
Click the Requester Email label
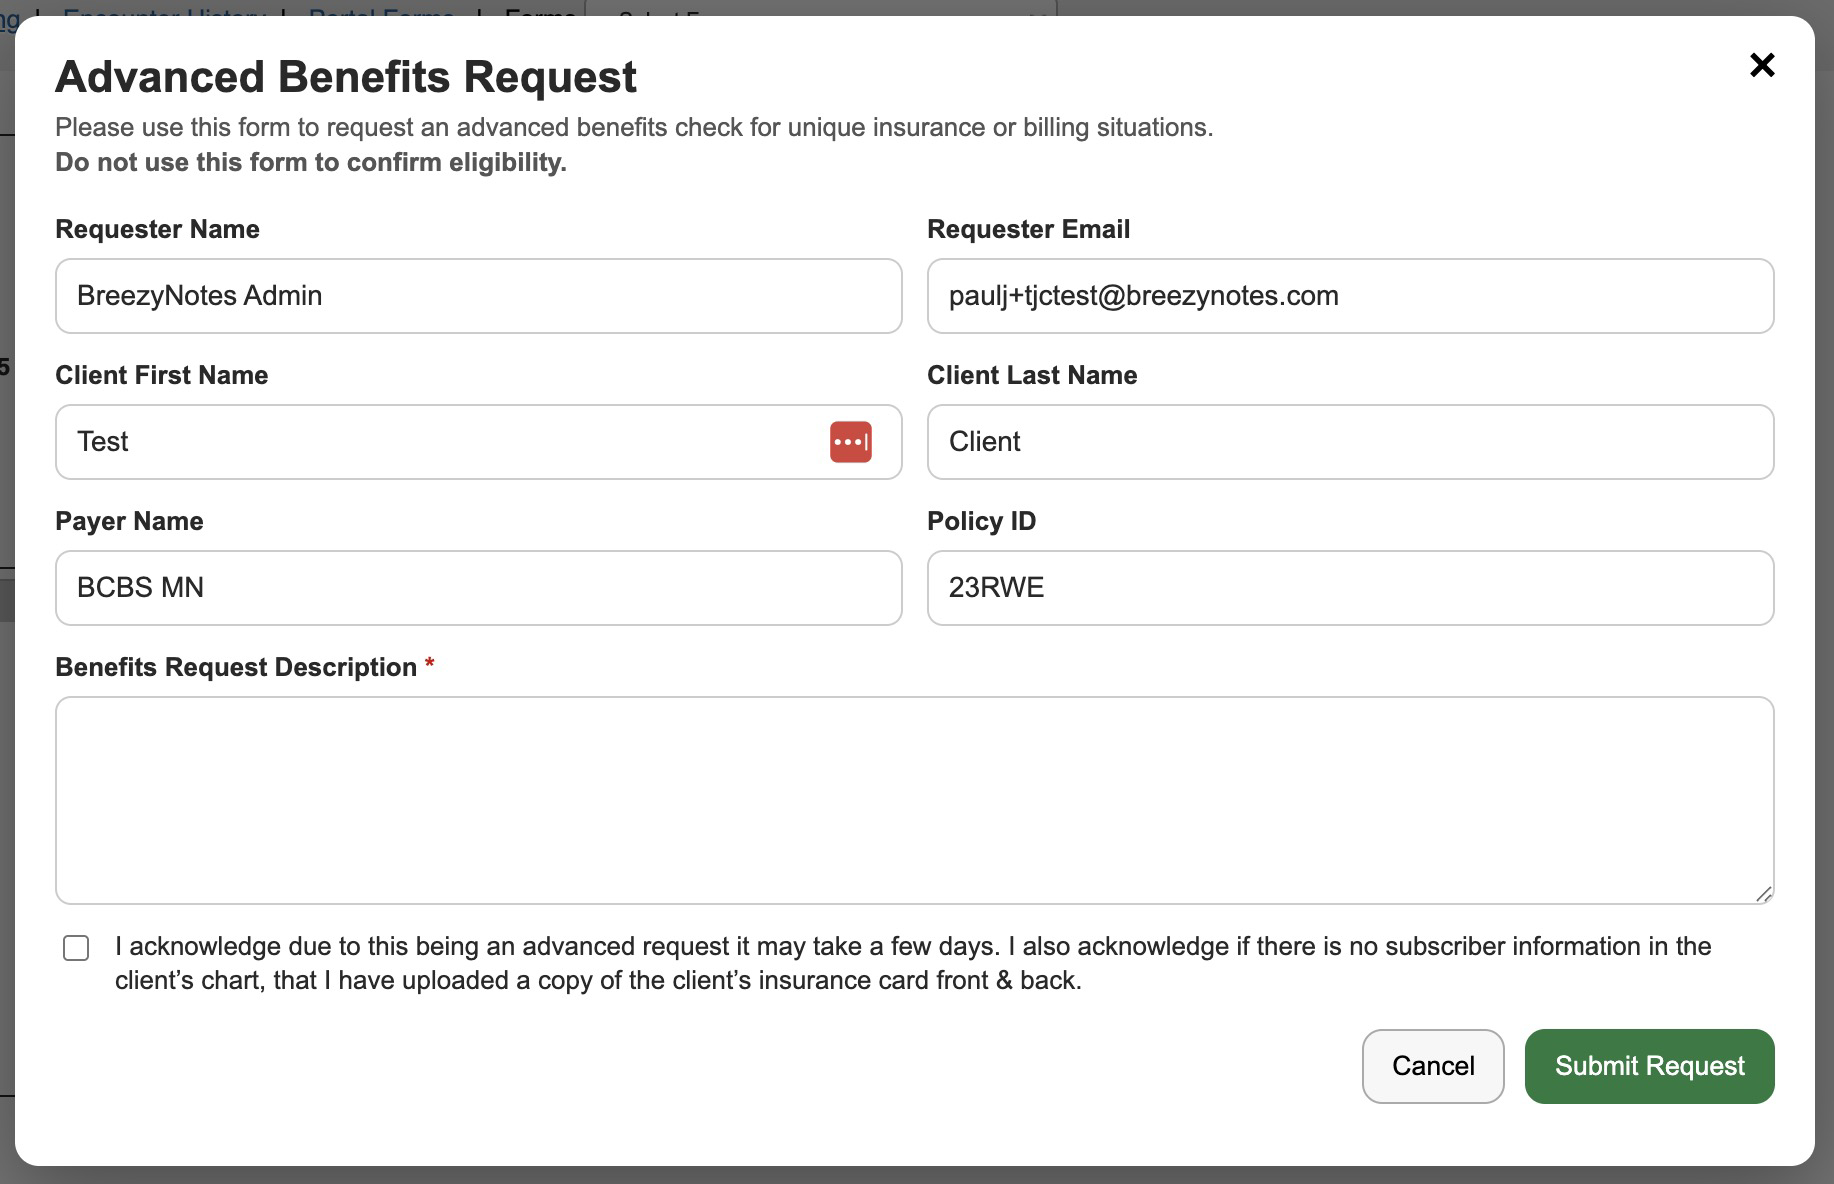(1028, 229)
